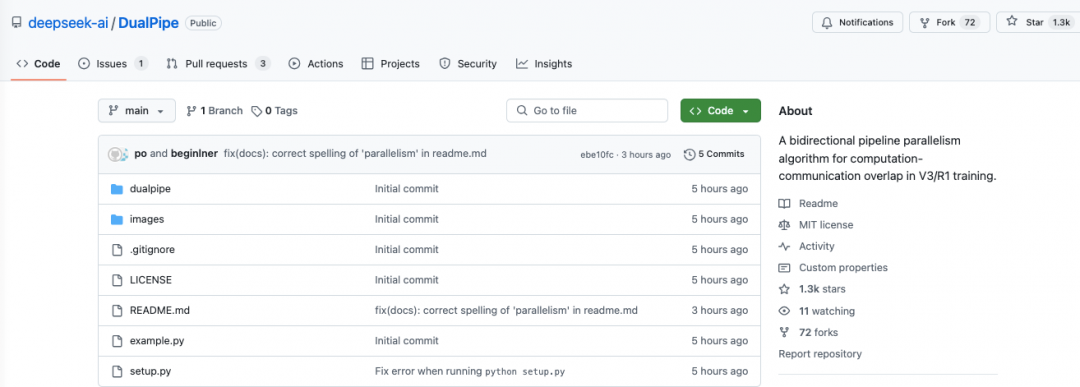Open the DualPipe repository name link

click(148, 23)
